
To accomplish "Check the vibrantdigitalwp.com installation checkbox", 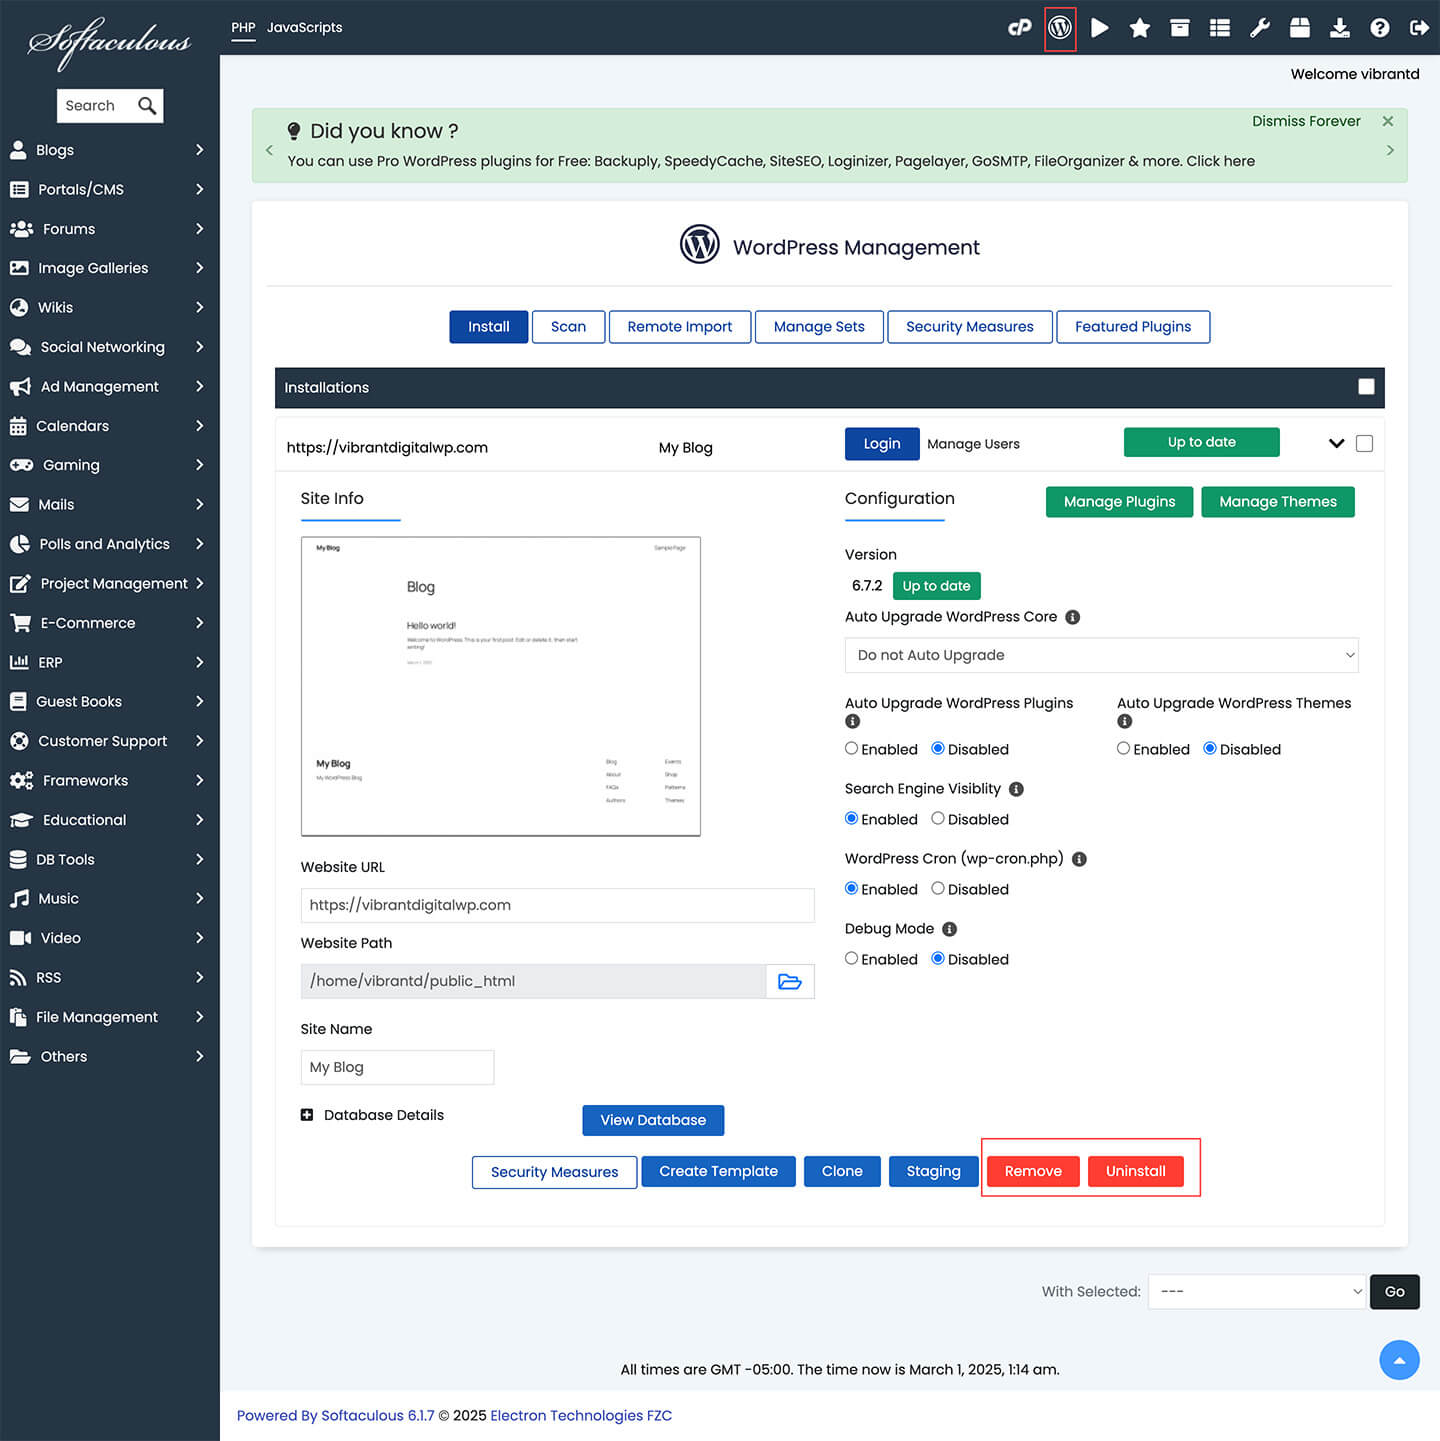I will click(1364, 443).
